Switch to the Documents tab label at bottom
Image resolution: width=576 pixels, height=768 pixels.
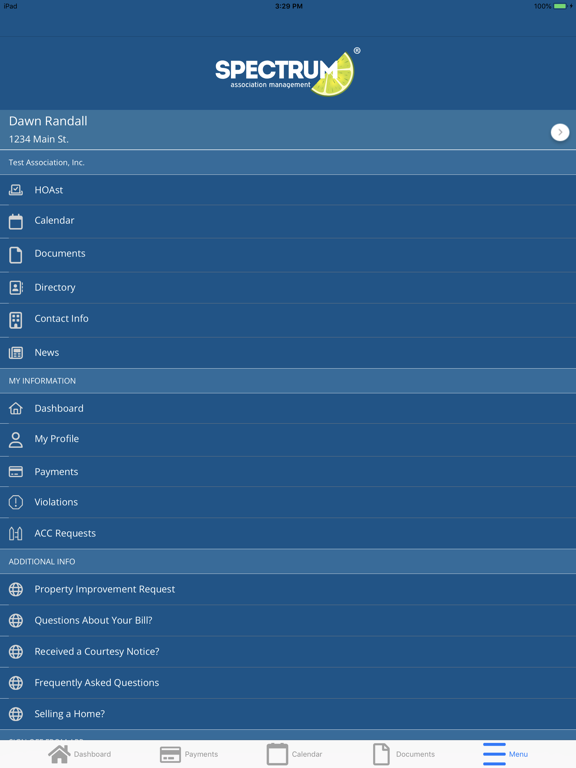click(x=415, y=754)
